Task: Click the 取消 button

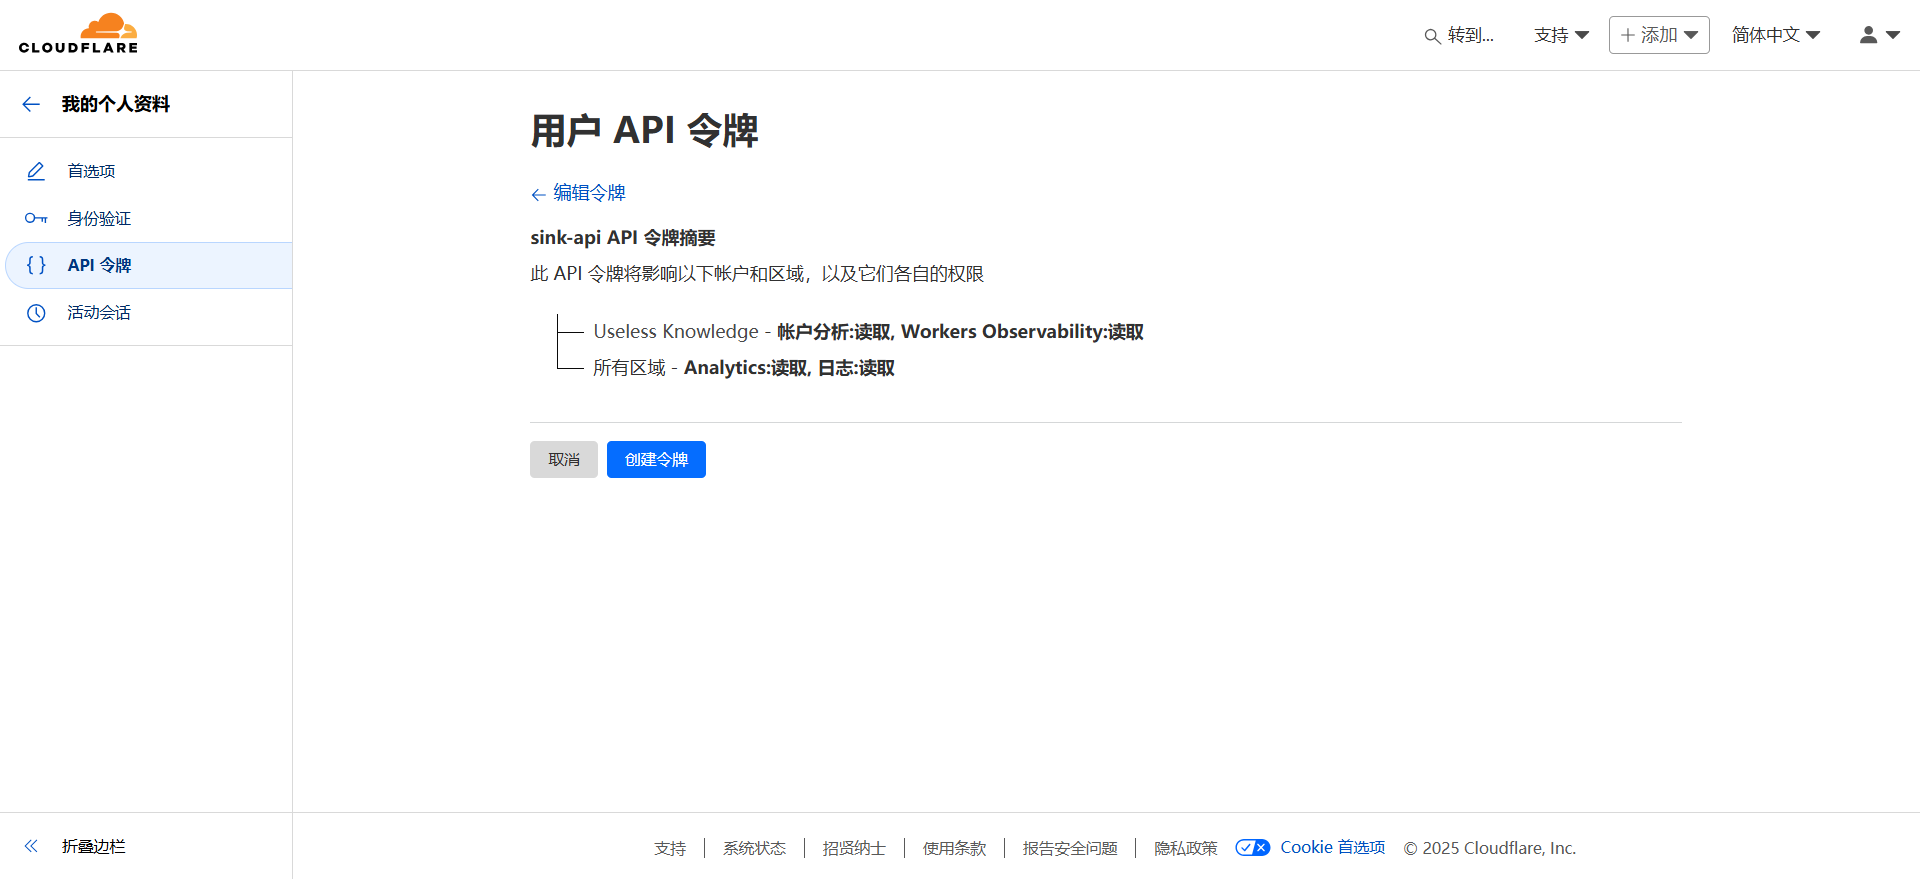Action: tap(564, 460)
